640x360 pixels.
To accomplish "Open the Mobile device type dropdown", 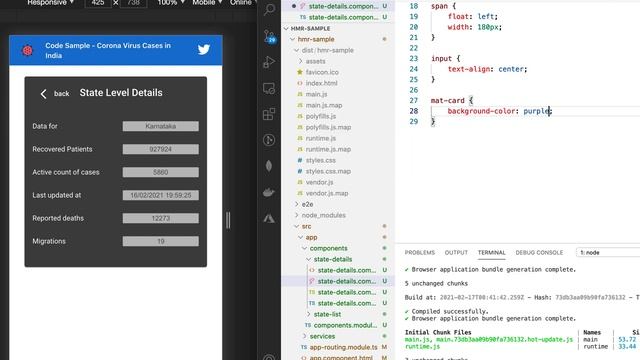I will click(207, 2).
